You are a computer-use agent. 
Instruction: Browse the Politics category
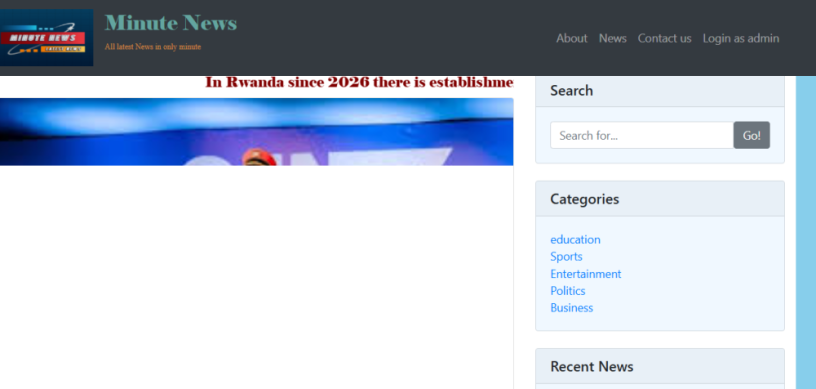click(568, 291)
